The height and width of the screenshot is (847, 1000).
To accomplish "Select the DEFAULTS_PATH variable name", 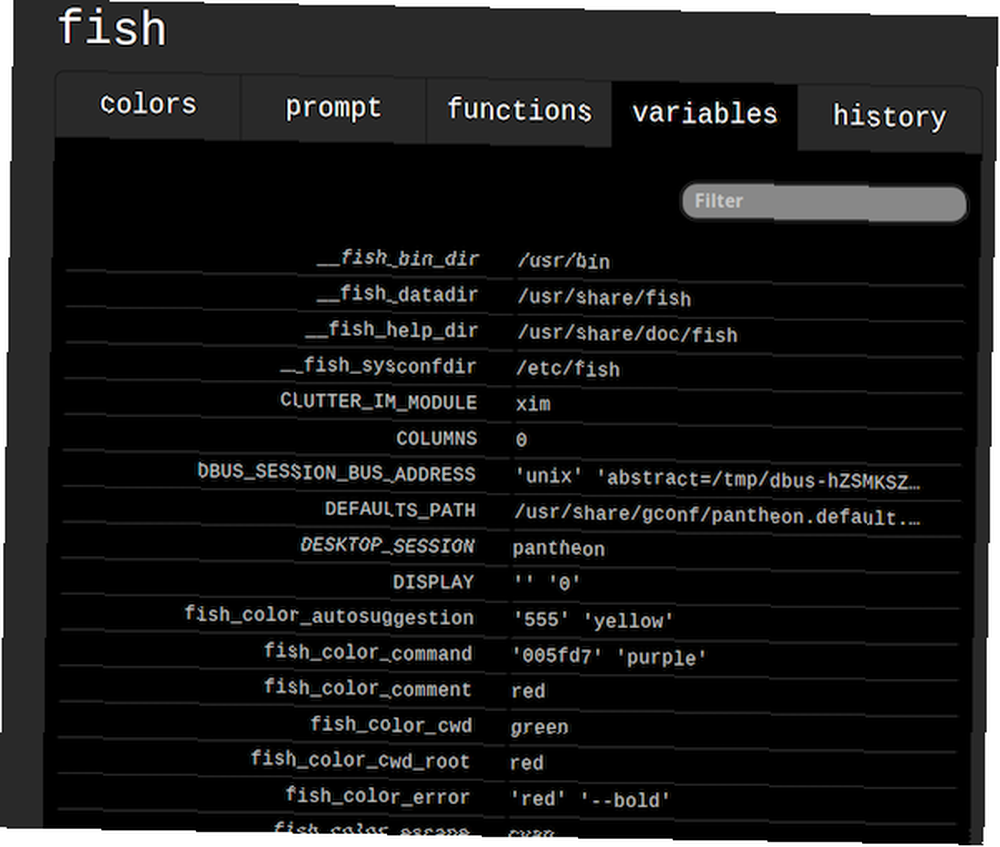I will pyautogui.click(x=400, y=509).
